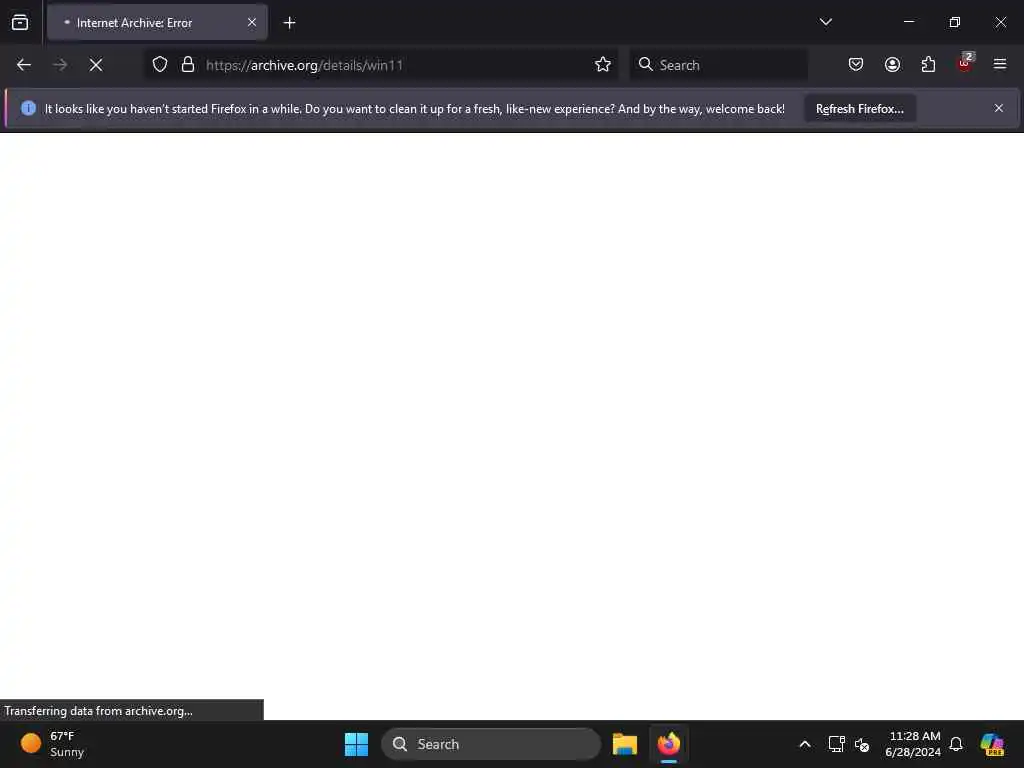Click the magnifier icon in the Firefox search box
The height and width of the screenshot is (768, 1024).
tap(645, 64)
